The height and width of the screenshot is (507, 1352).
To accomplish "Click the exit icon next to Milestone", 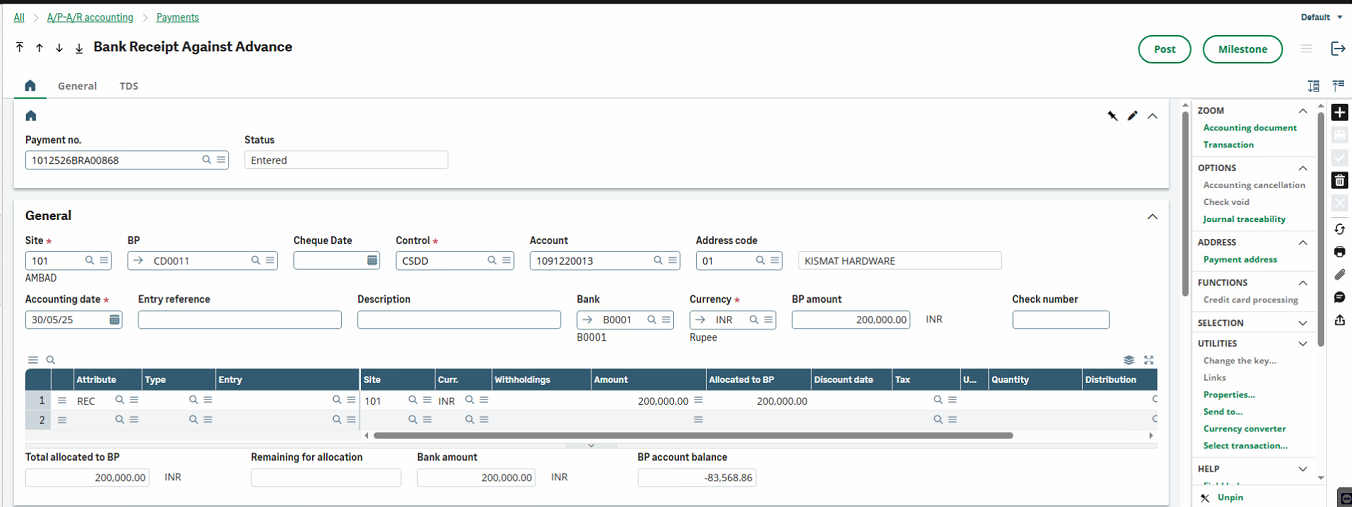I will [1338, 49].
